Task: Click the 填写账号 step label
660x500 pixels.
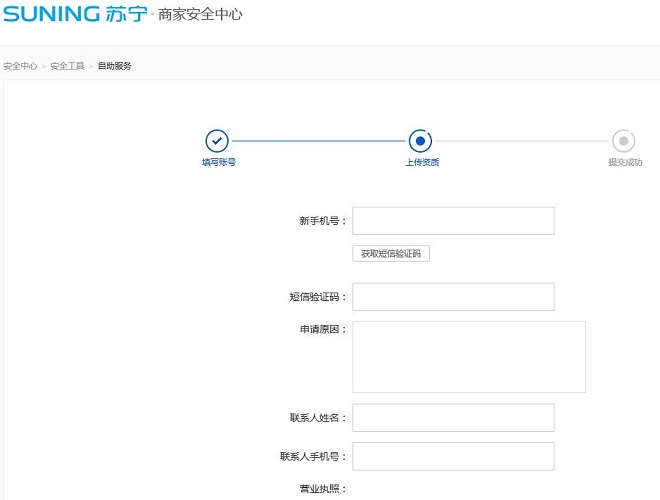Action: click(218, 162)
